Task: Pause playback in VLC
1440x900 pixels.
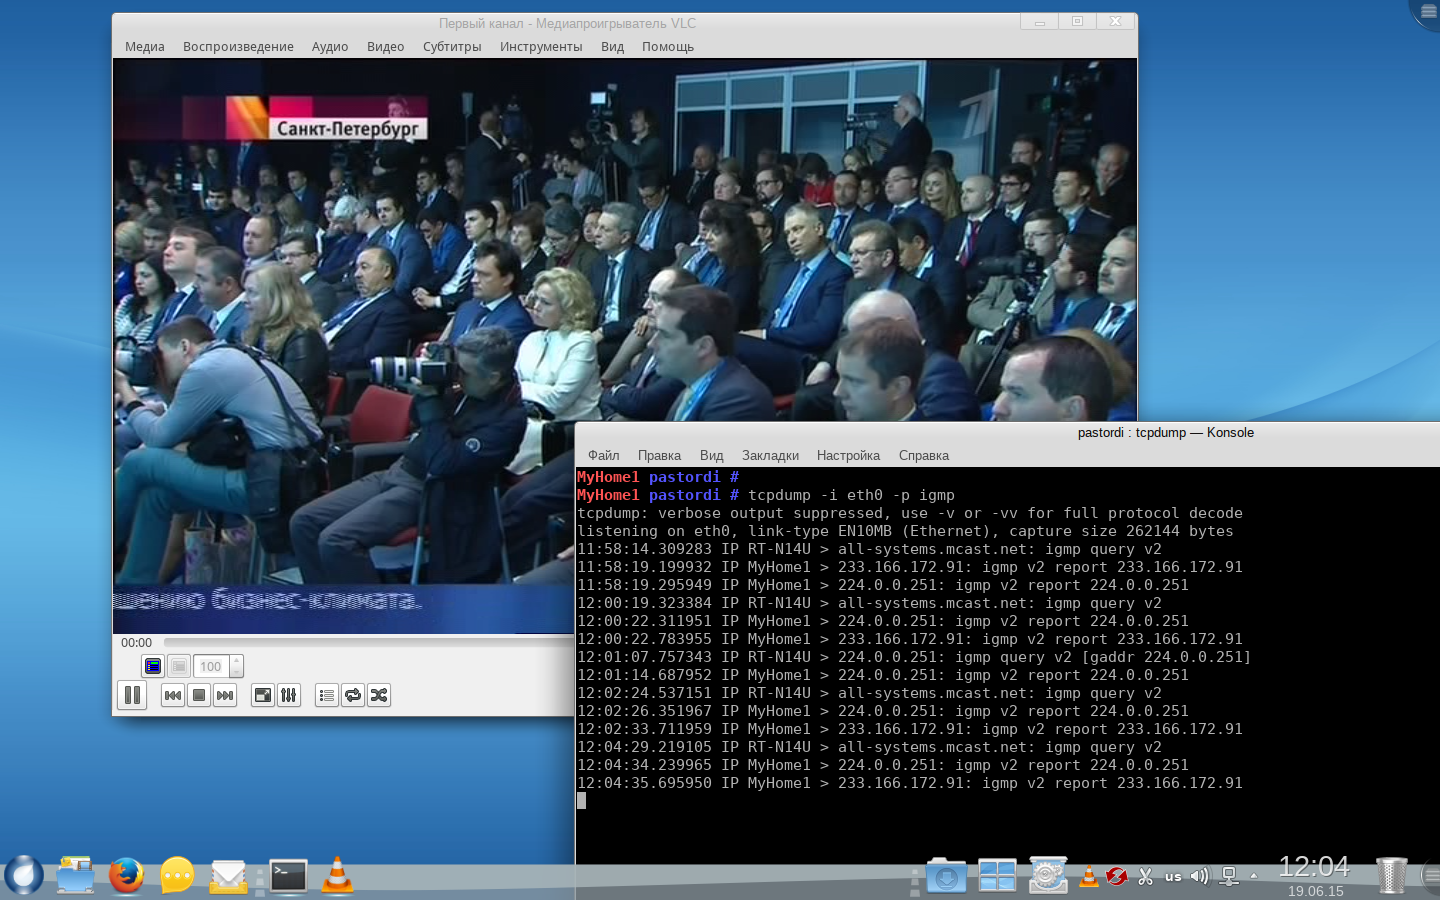Action: (x=132, y=695)
